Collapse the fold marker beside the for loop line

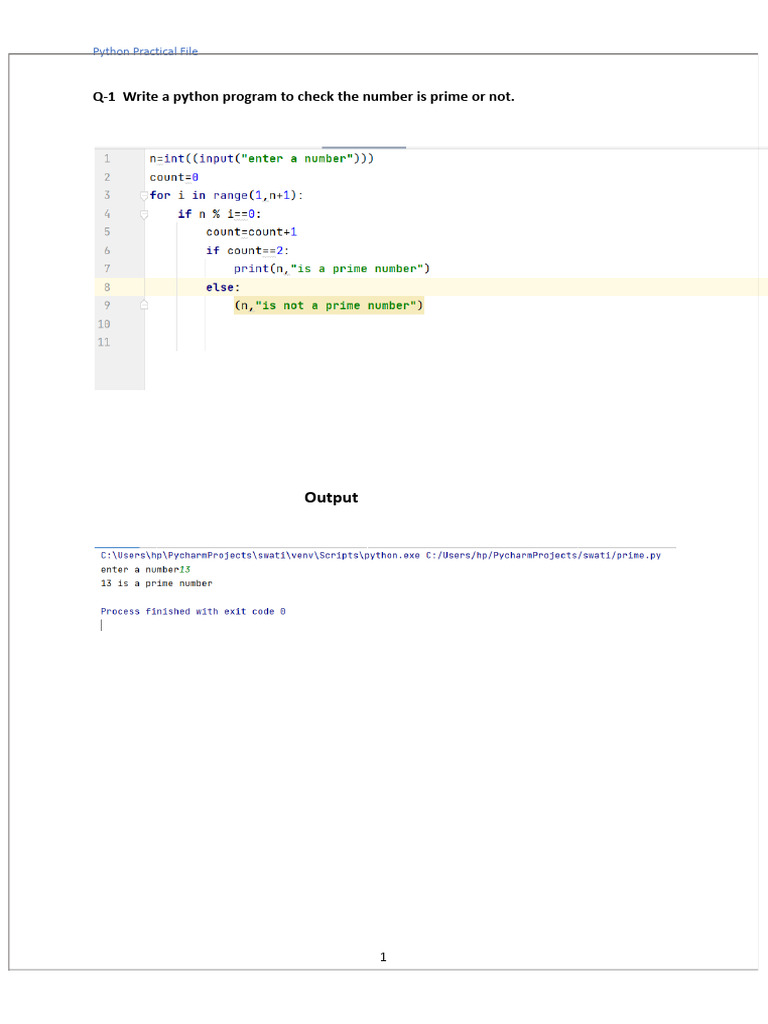(144, 195)
